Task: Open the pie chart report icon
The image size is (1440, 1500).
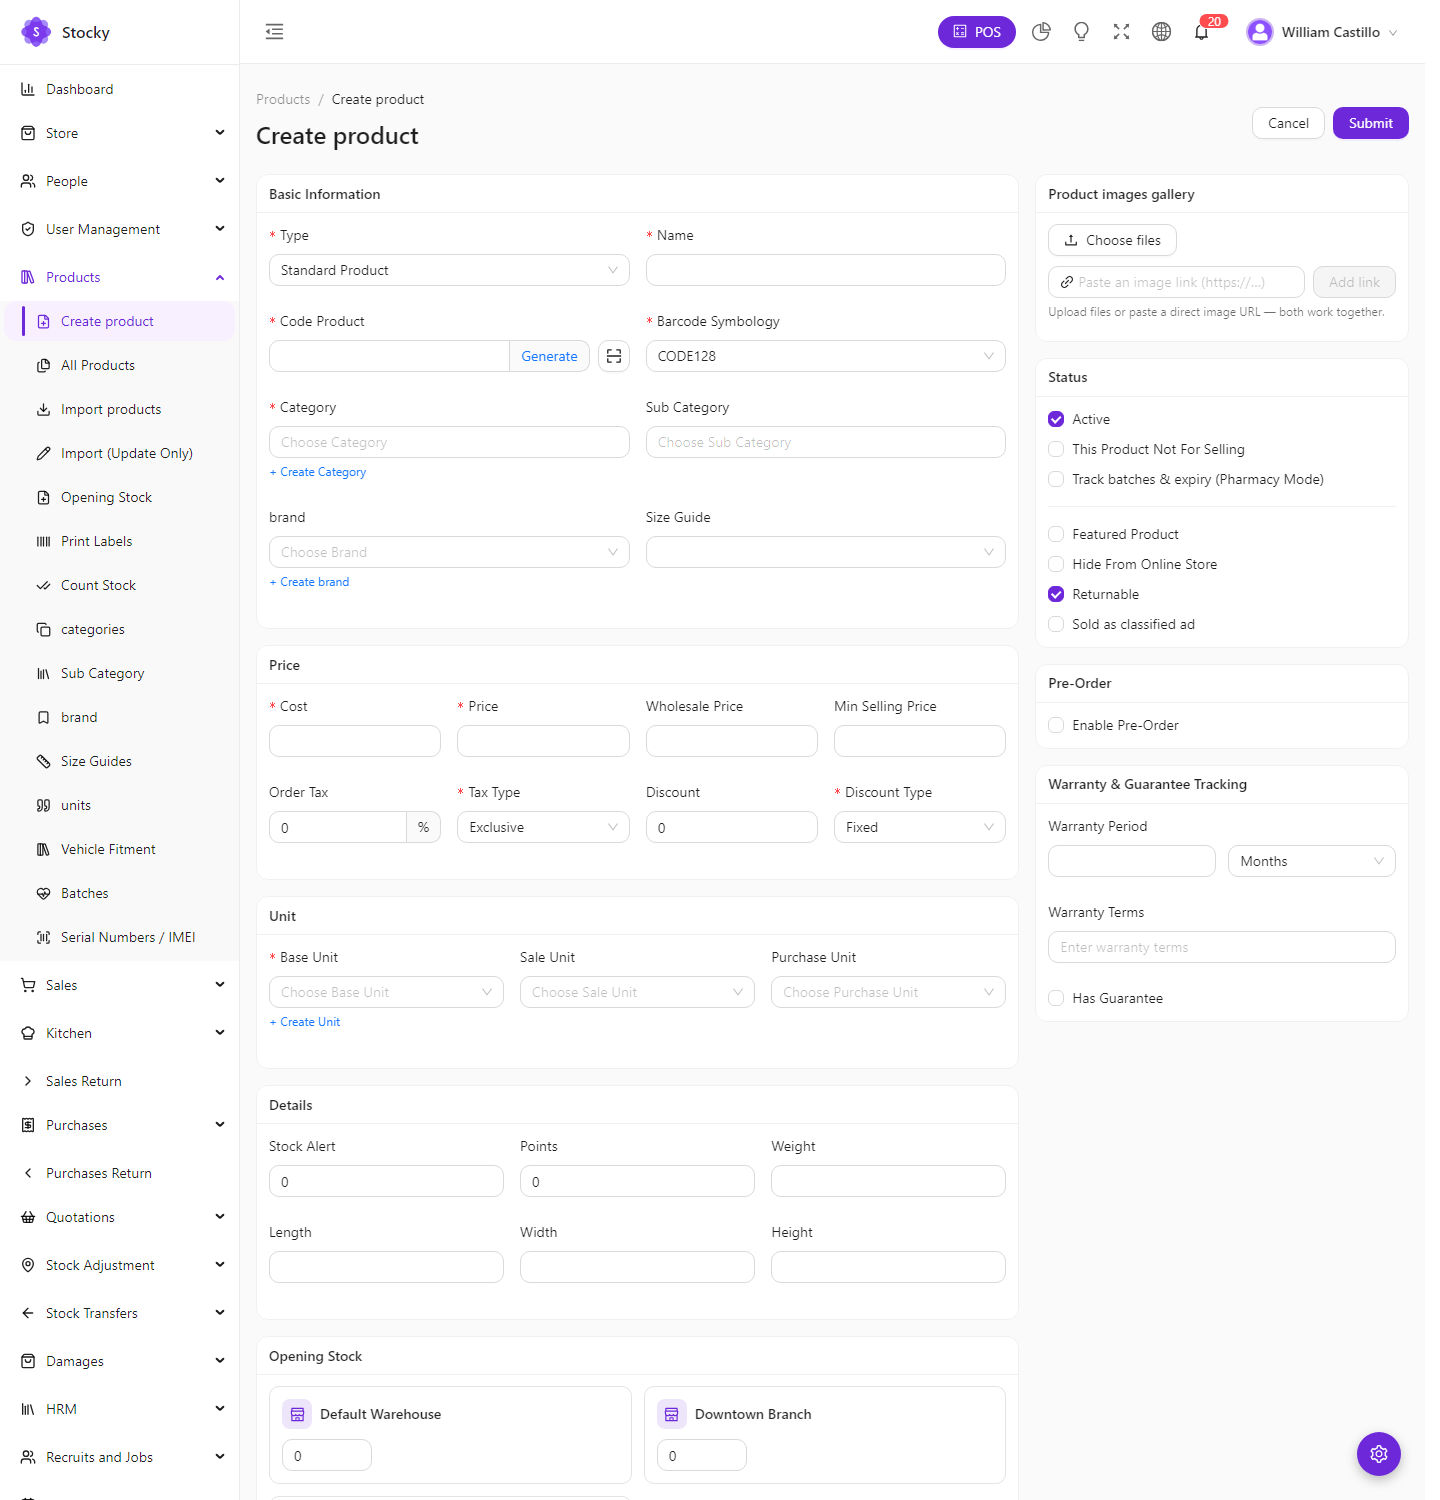Action: click(1041, 32)
